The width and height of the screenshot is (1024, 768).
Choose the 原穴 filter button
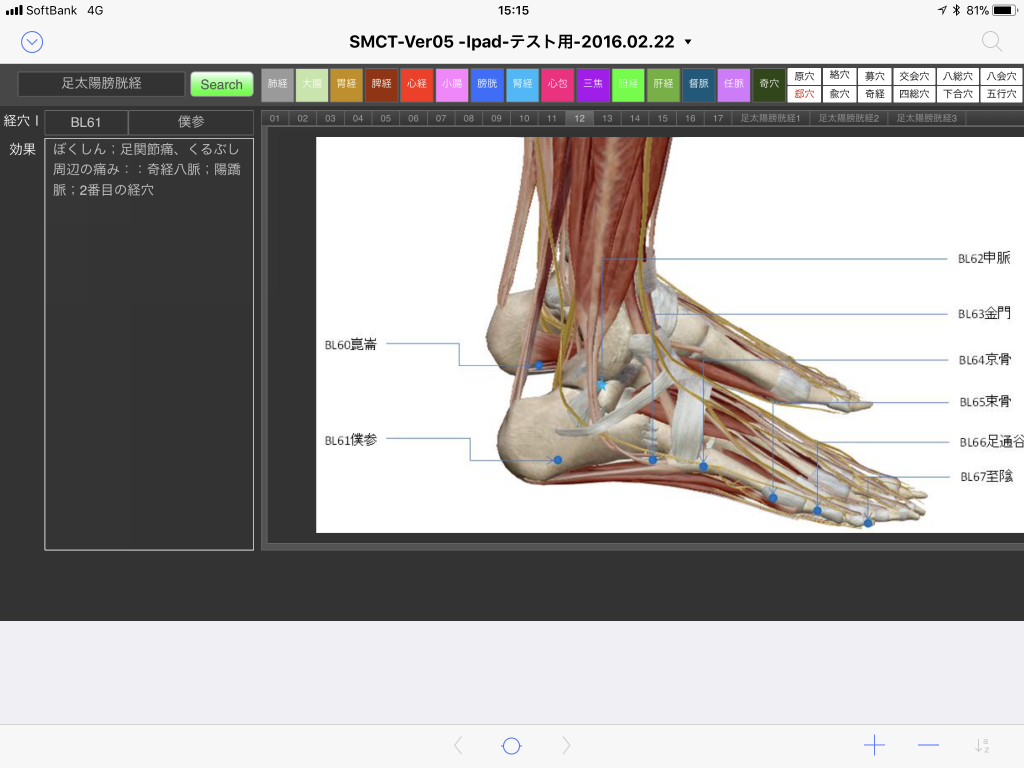tap(804, 76)
